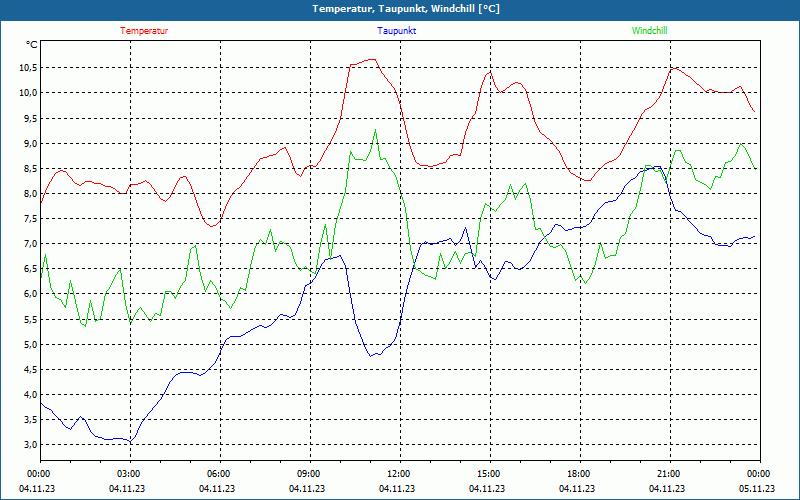Click the '03:00' time axis label
The width and height of the screenshot is (800, 500).
129,474
